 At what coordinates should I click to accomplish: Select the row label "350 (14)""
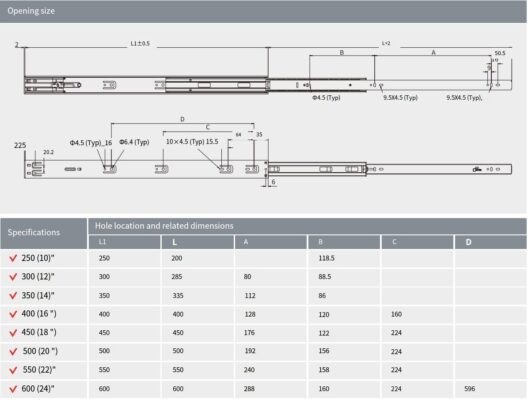(x=38, y=295)
